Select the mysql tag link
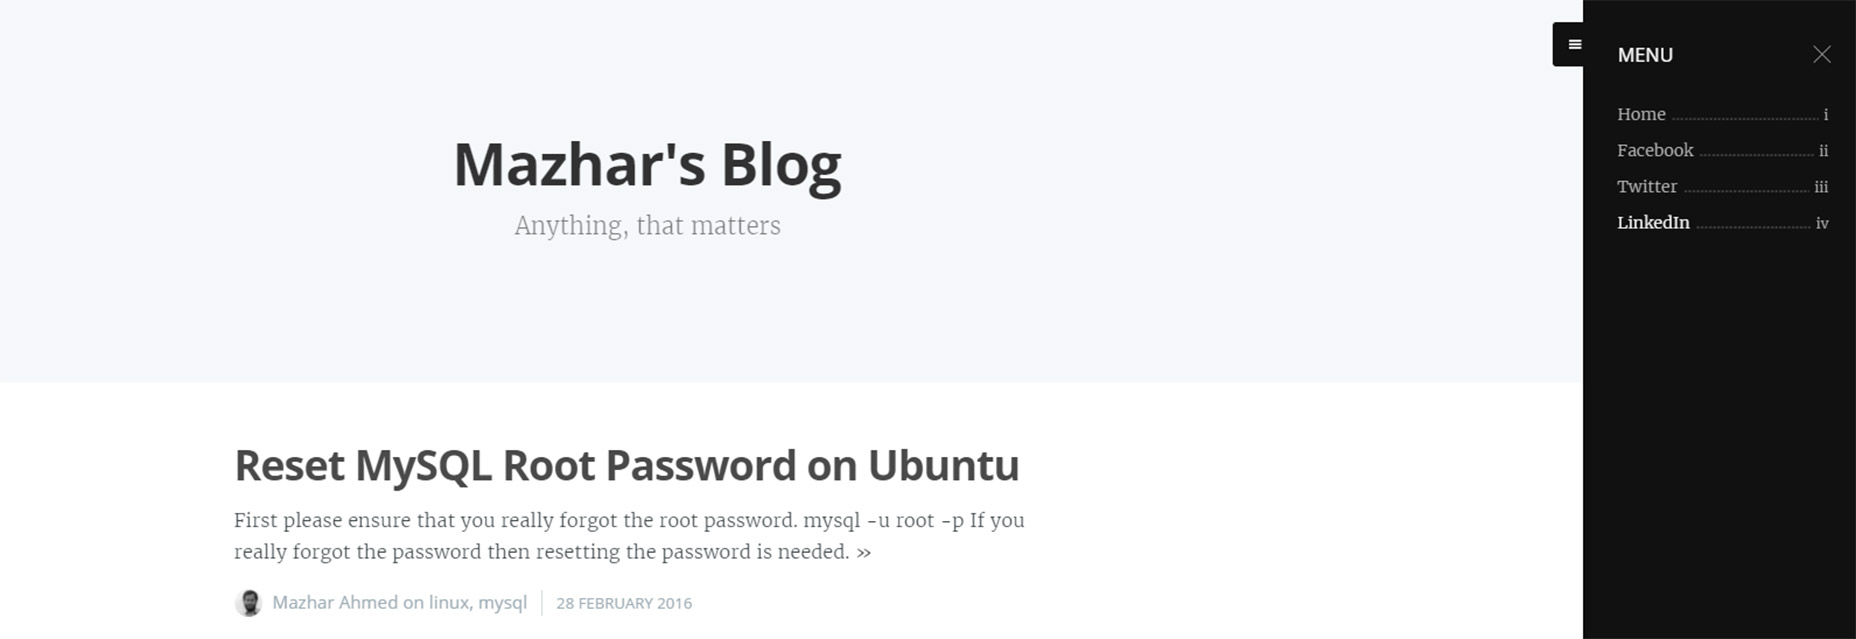The image size is (1856, 639). 502,603
